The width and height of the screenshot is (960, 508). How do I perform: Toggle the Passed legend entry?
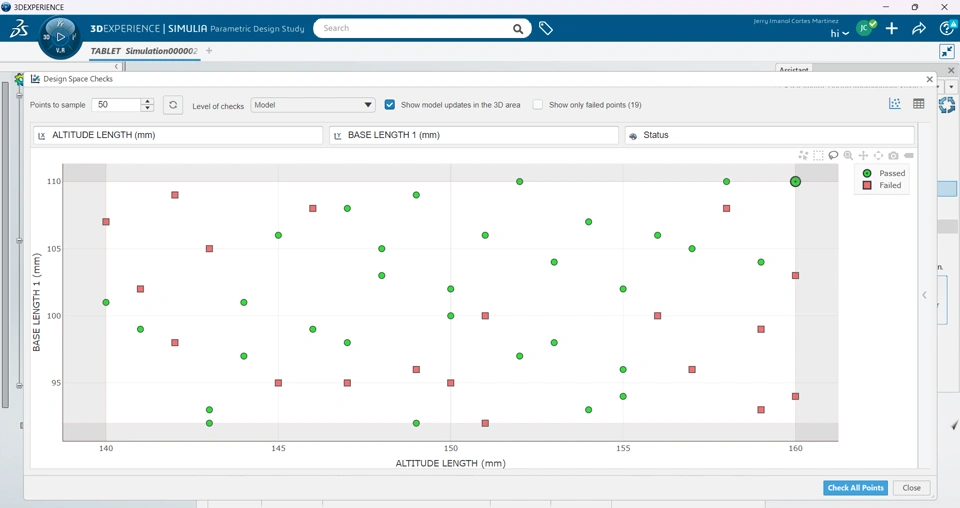tap(882, 173)
